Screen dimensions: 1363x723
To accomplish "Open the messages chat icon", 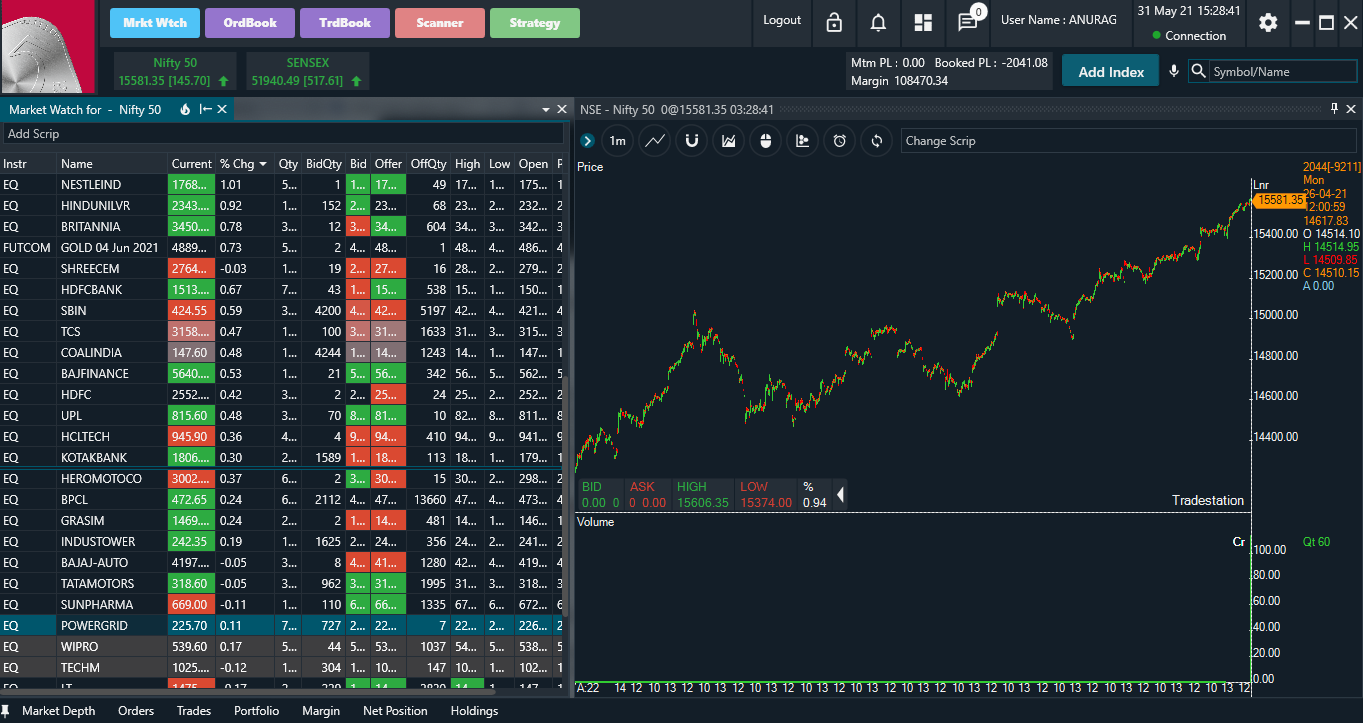I will [967, 22].
